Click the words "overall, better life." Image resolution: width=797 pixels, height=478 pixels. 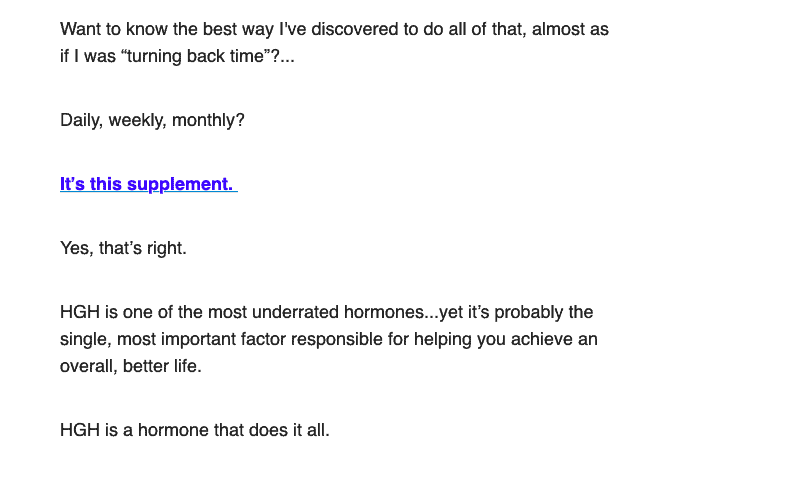point(131,366)
